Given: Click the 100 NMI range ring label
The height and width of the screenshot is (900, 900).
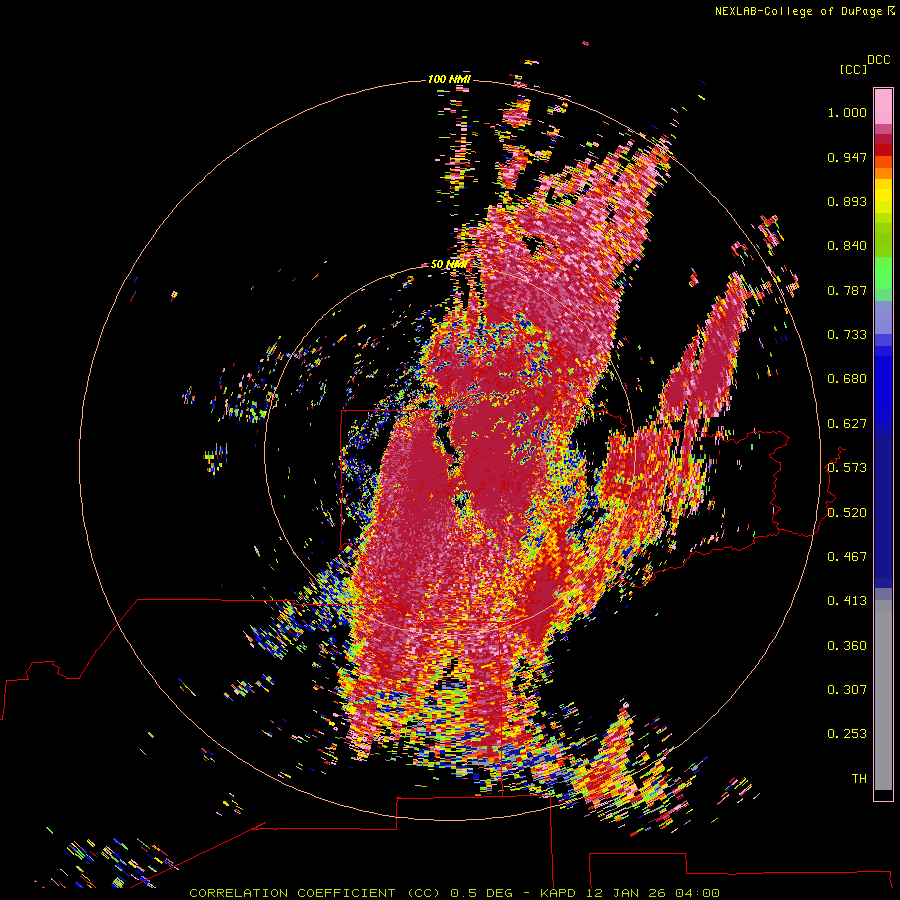Looking at the screenshot, I should coord(449,79).
